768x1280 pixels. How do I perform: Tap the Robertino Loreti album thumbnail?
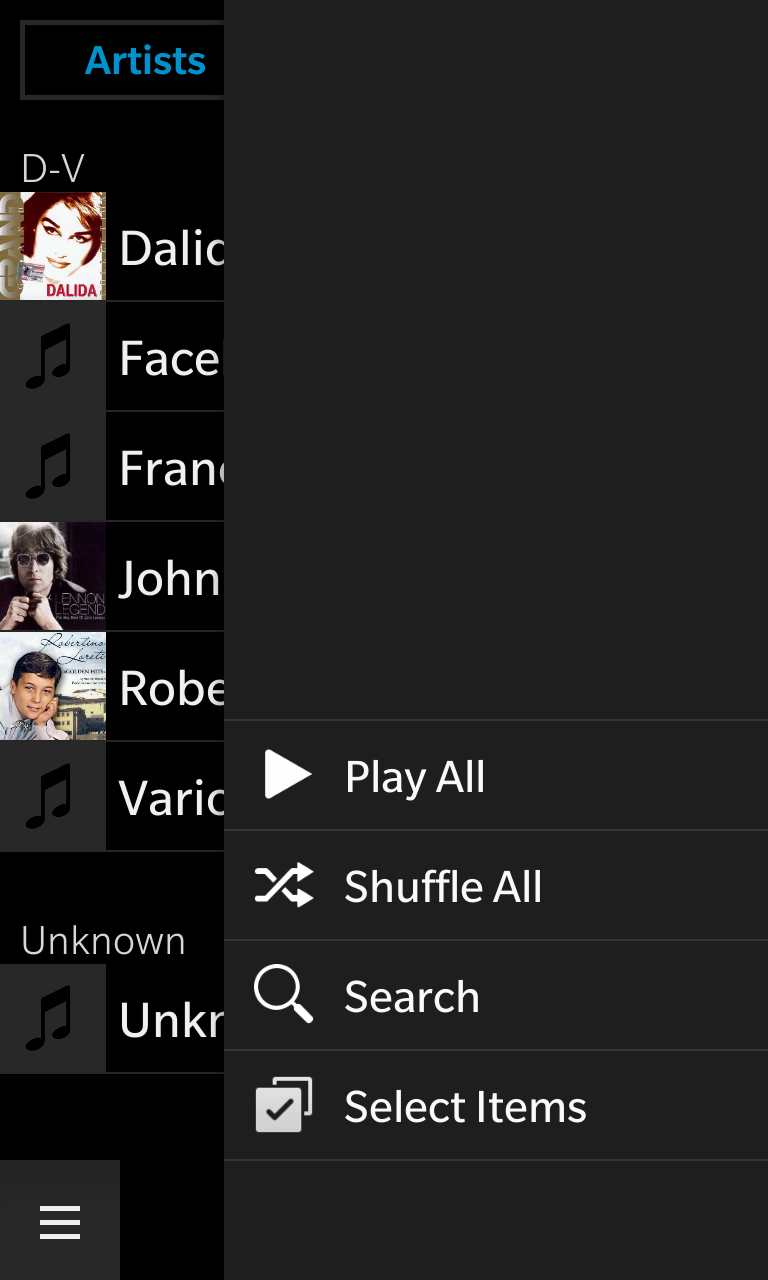[52, 687]
